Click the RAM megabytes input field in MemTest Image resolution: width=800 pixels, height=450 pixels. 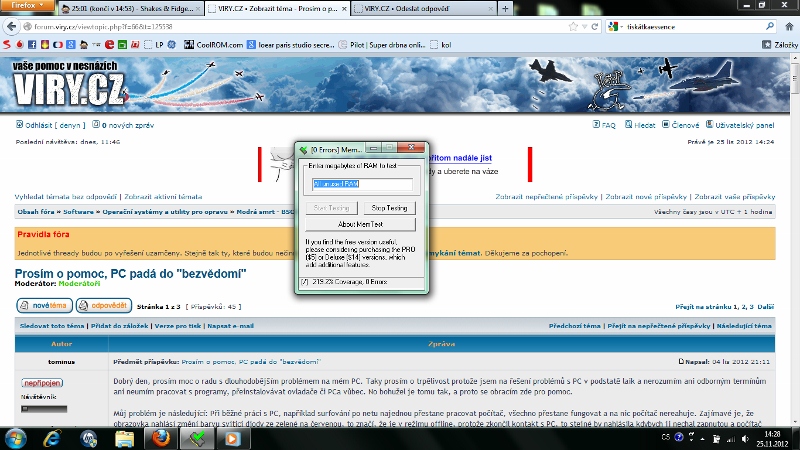[x=362, y=184]
